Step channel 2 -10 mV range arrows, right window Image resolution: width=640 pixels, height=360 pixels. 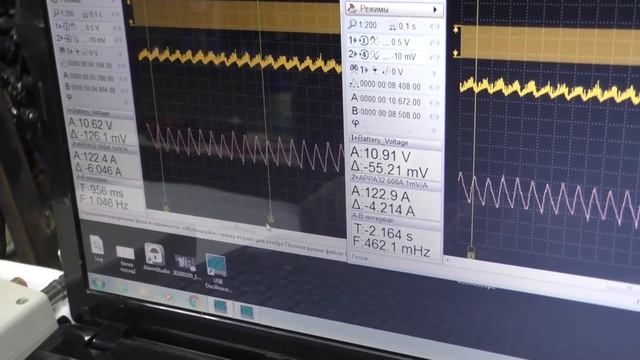[435, 58]
